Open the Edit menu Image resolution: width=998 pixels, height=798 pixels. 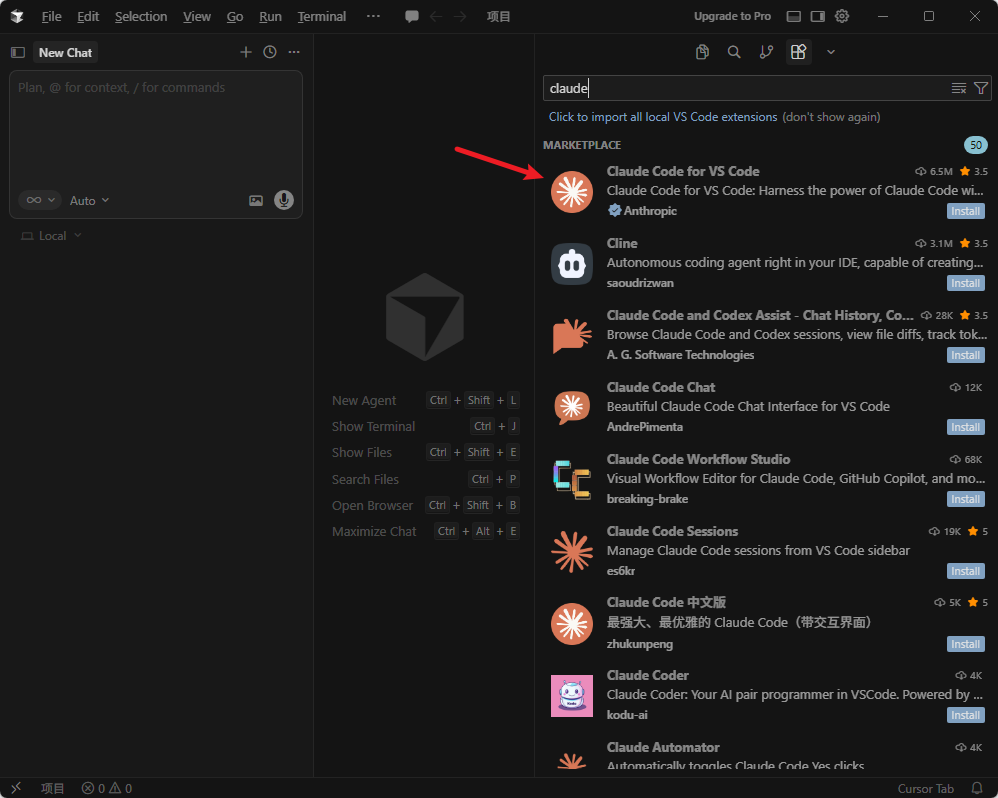pyautogui.click(x=88, y=17)
